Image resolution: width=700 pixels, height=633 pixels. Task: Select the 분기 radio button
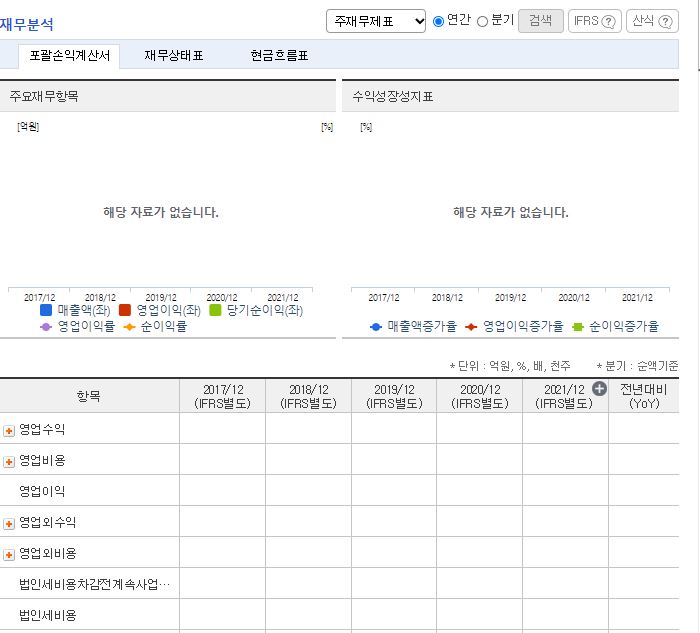tap(482, 21)
